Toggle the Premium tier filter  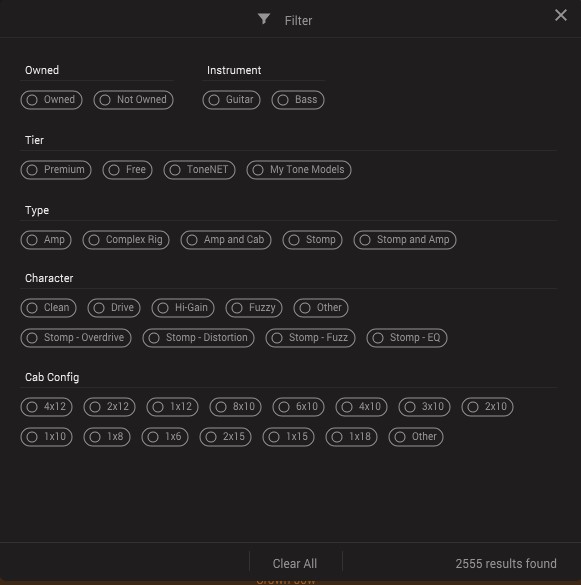56,170
